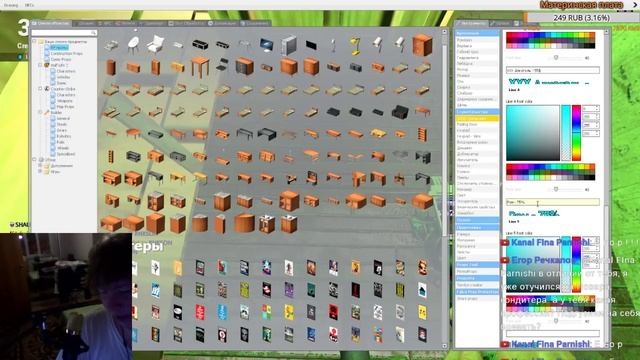Spawn the PC tower case prop
The image size is (640, 360).
click(289, 44)
